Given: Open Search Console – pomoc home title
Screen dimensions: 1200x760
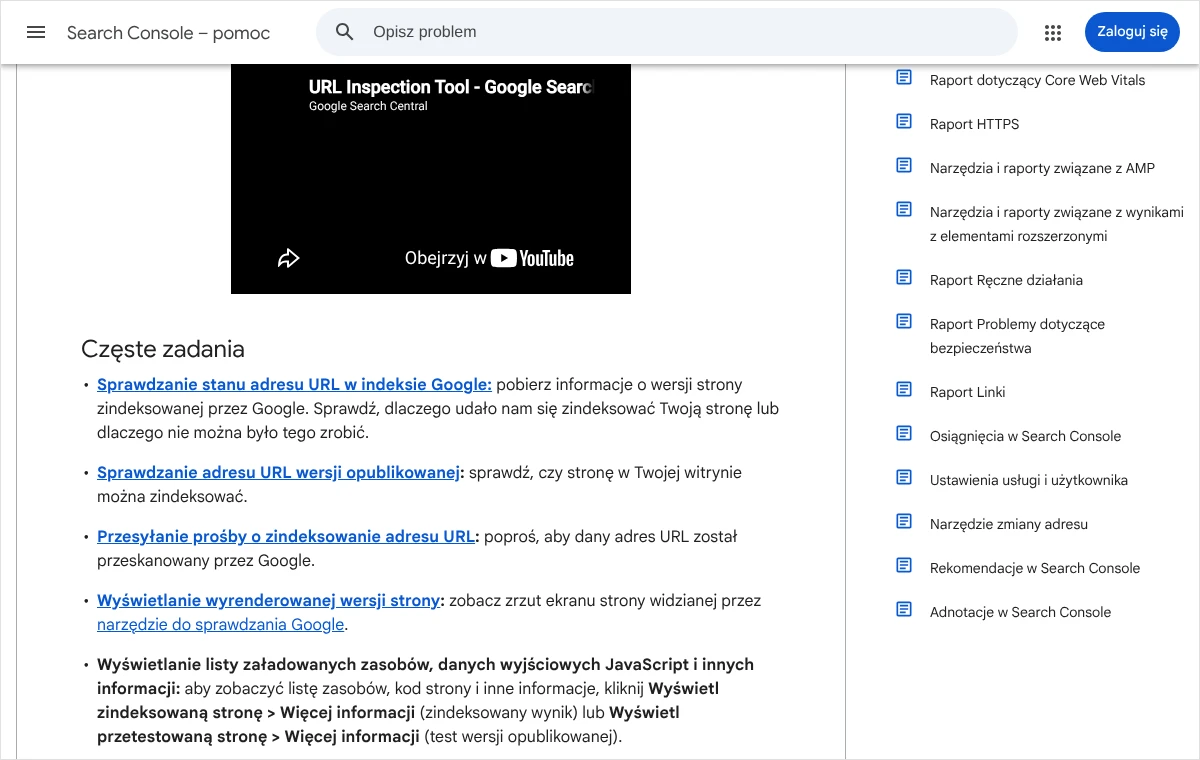Looking at the screenshot, I should pyautogui.click(x=168, y=33).
